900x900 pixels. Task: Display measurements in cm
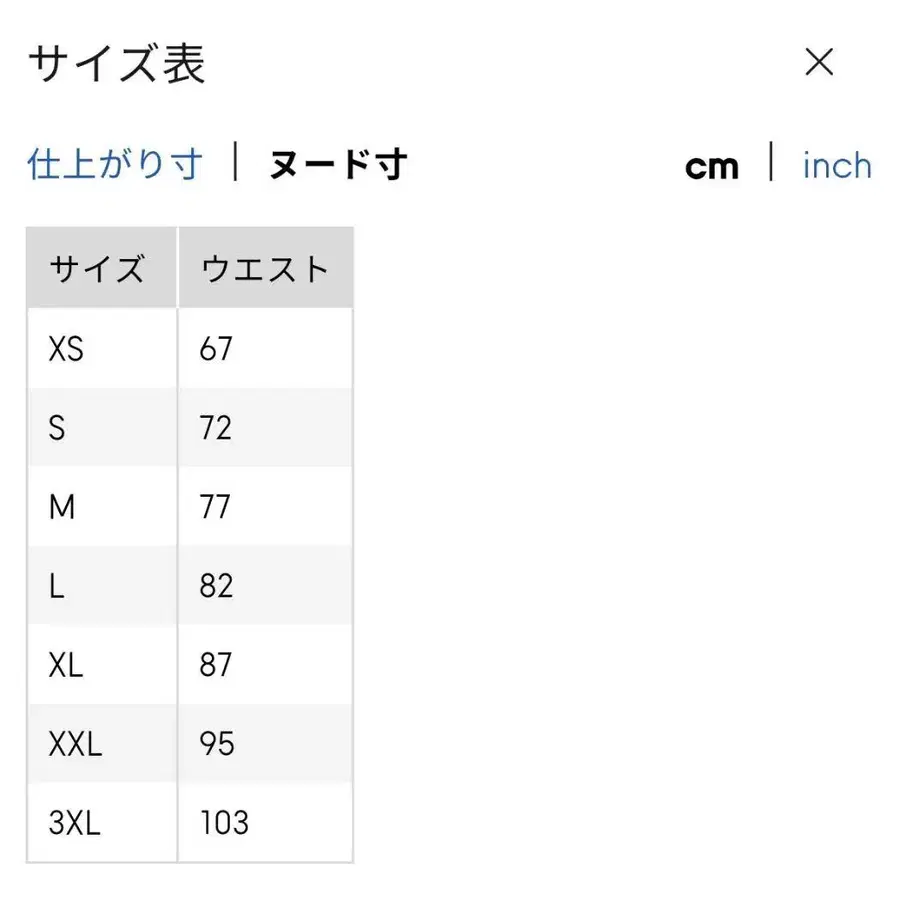point(713,165)
